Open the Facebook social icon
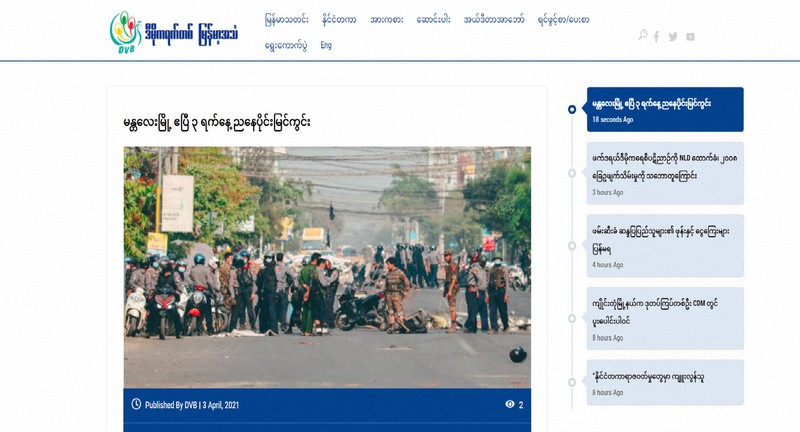The width and height of the screenshot is (800, 432). coord(657,37)
